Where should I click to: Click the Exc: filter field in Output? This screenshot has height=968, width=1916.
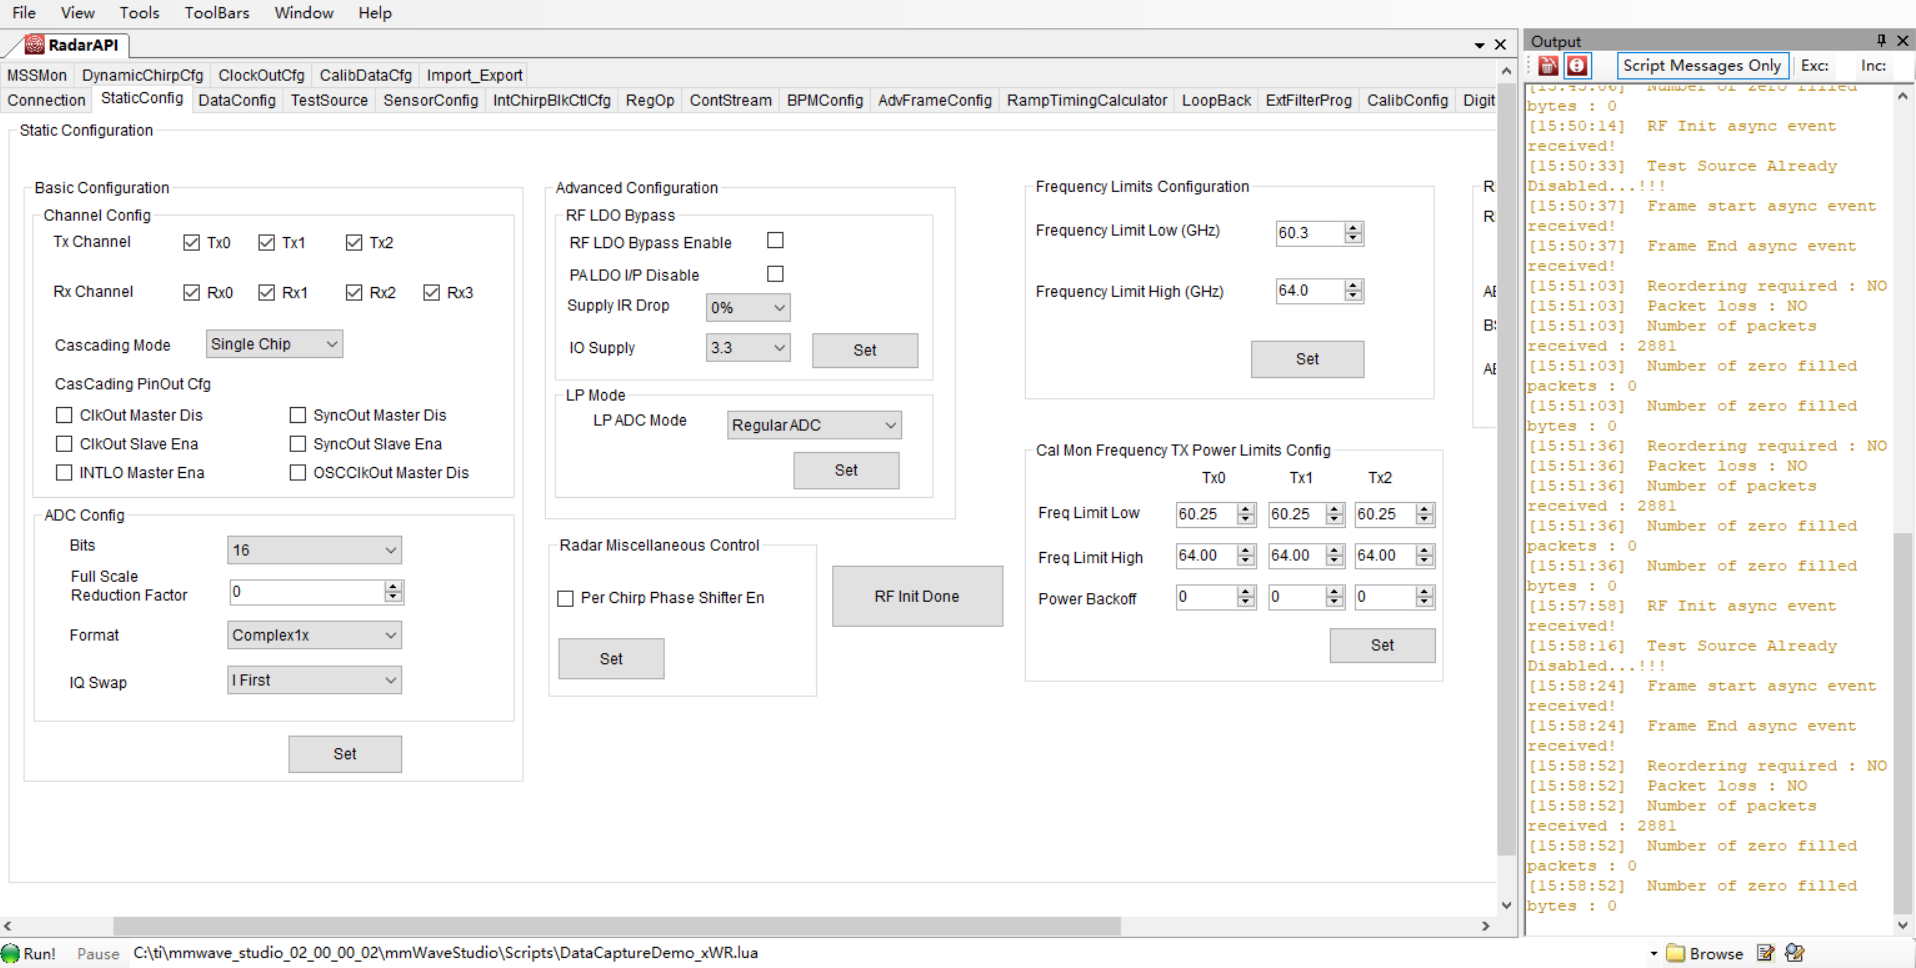pyautogui.click(x=1815, y=65)
